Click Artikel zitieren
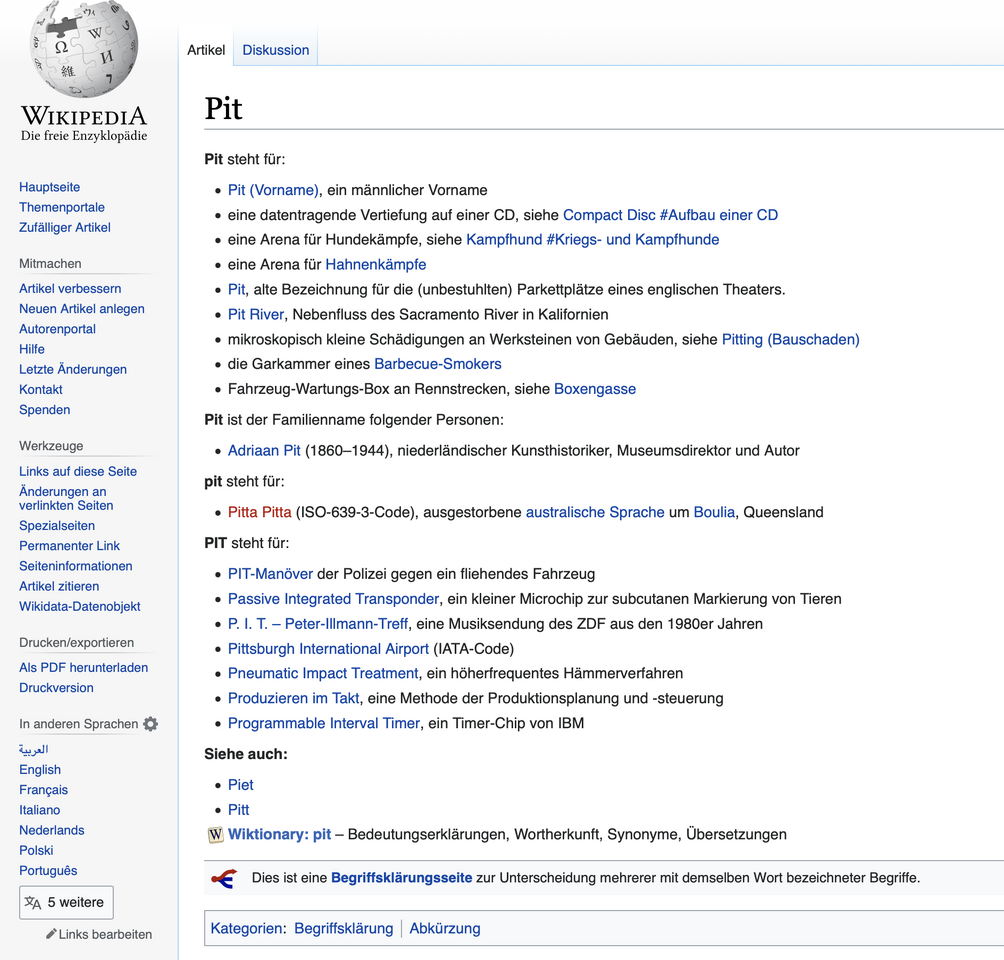1004x960 pixels. point(60,586)
